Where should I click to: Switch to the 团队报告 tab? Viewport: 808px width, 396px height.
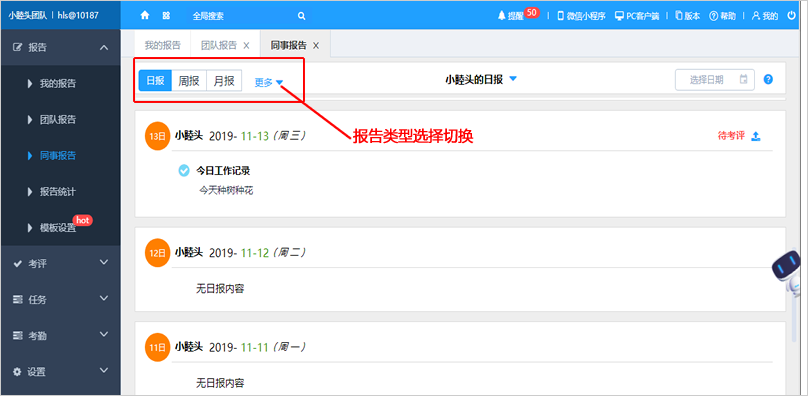218,45
